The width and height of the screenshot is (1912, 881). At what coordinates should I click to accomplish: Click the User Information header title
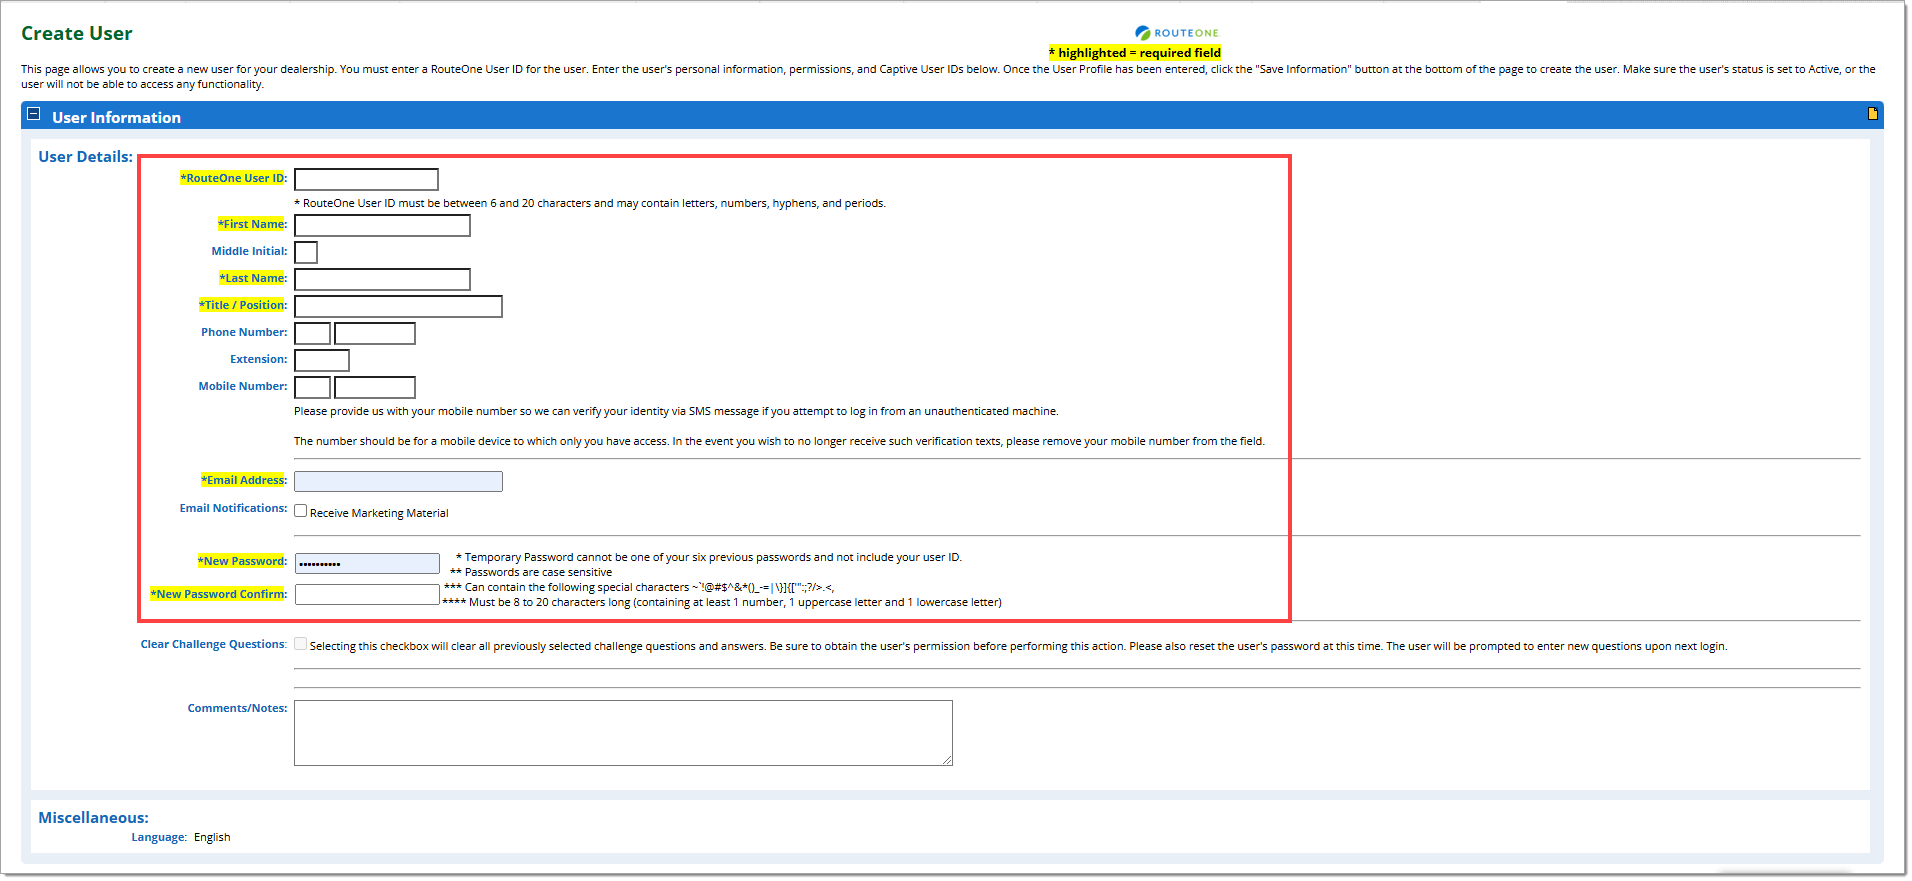pyautogui.click(x=116, y=117)
